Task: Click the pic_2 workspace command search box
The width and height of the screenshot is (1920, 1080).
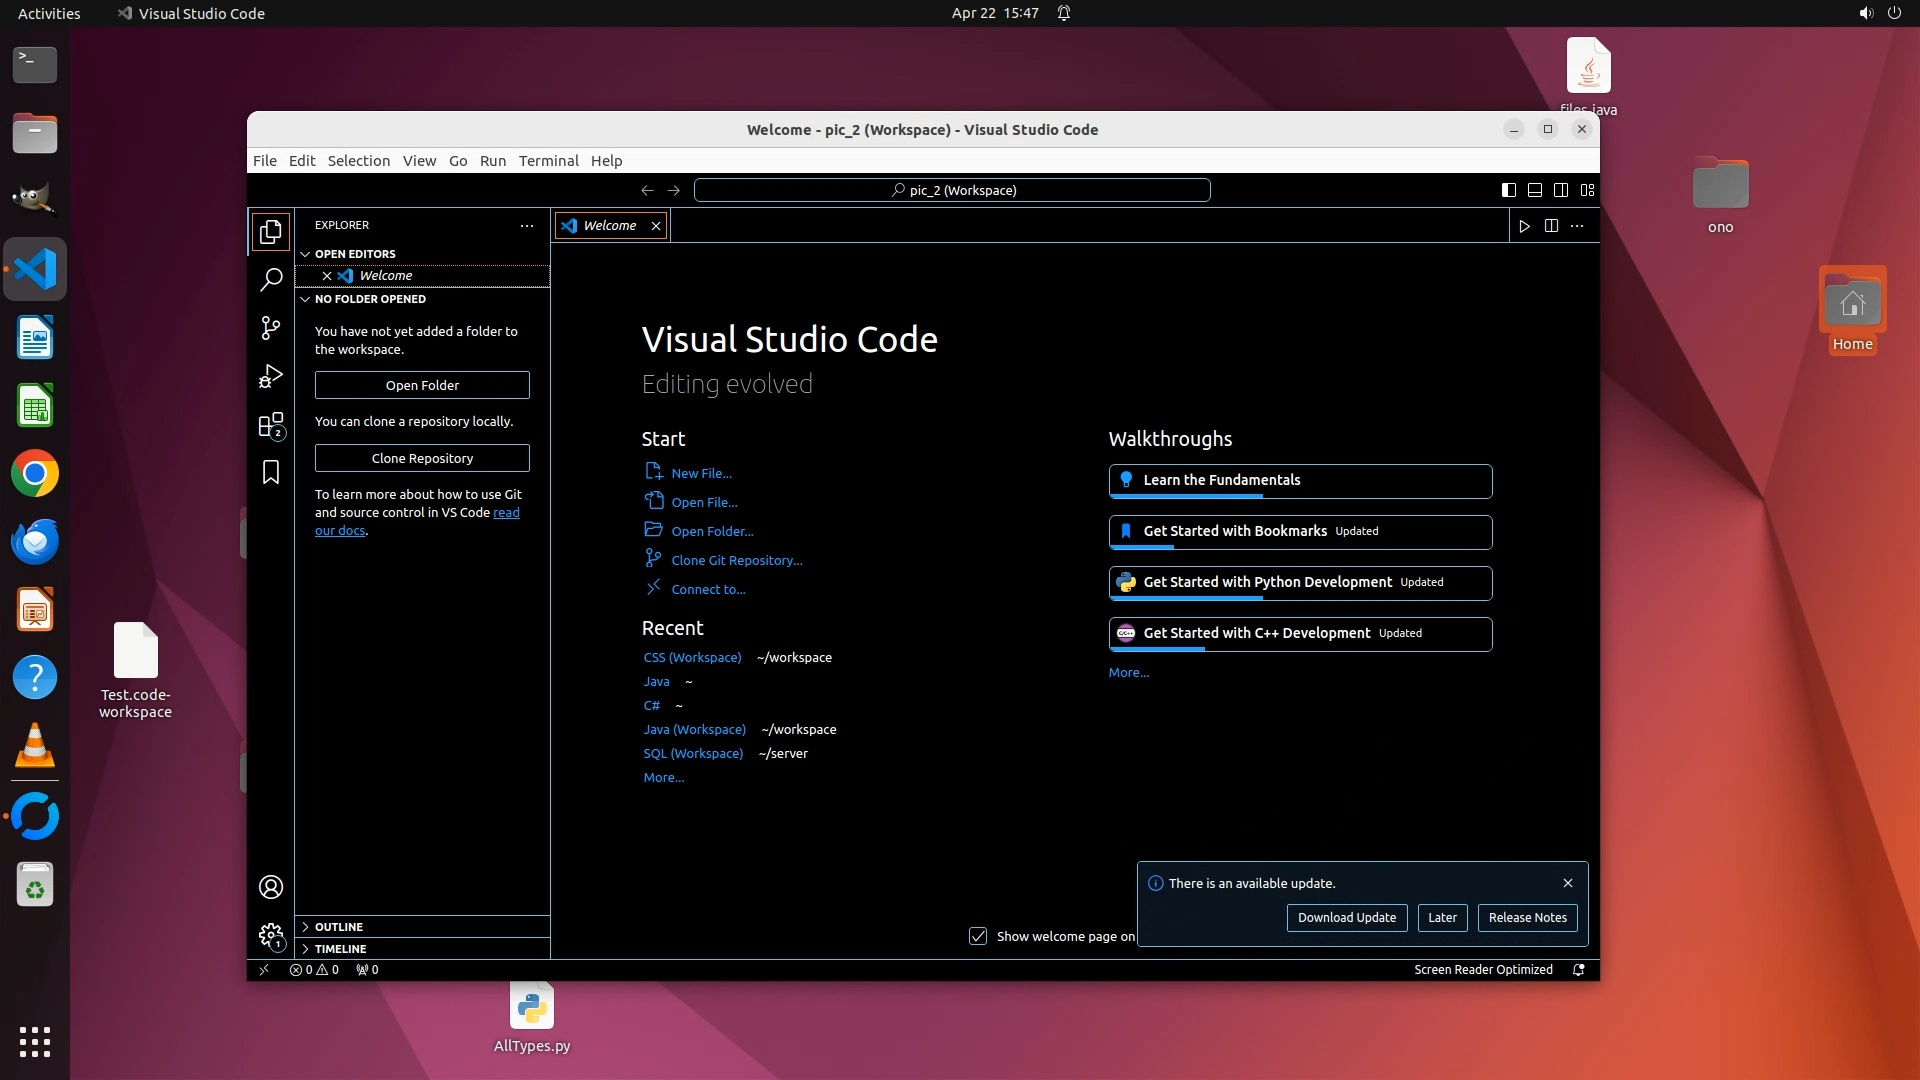Action: (x=952, y=190)
